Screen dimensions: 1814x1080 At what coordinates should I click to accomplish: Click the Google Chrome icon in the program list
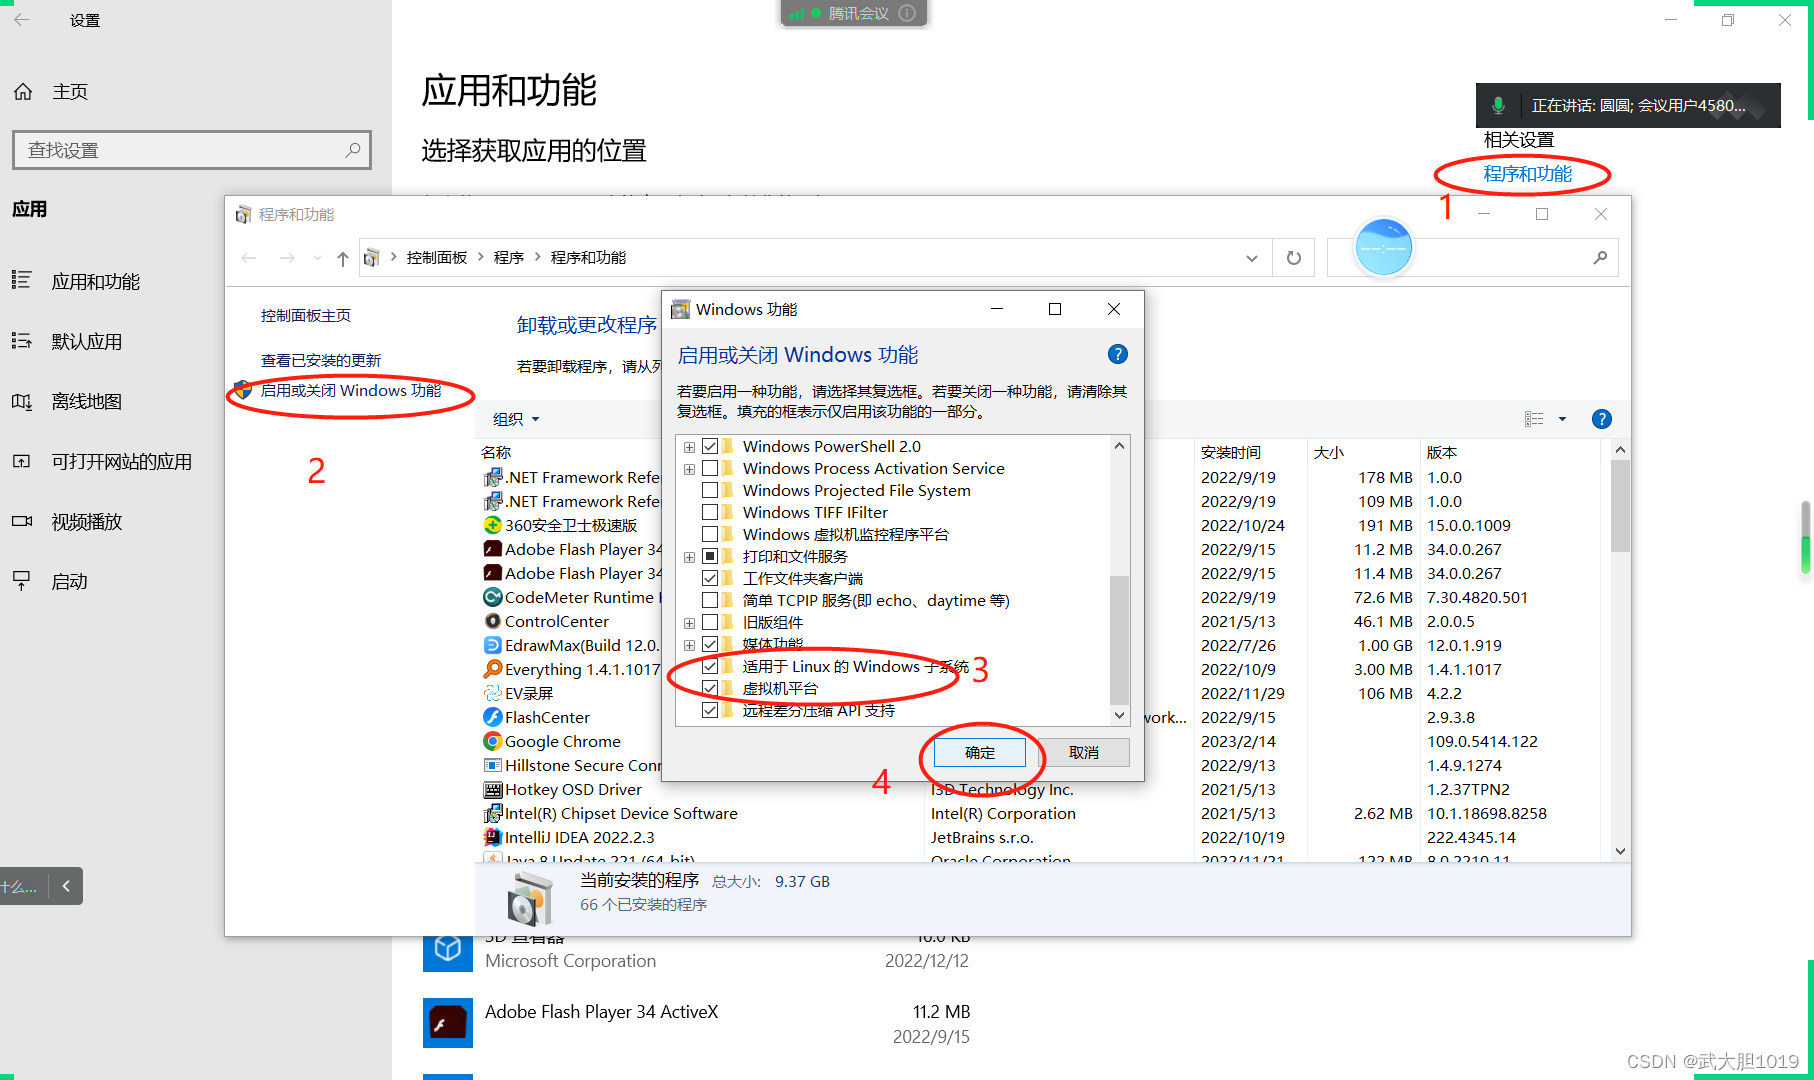point(492,741)
